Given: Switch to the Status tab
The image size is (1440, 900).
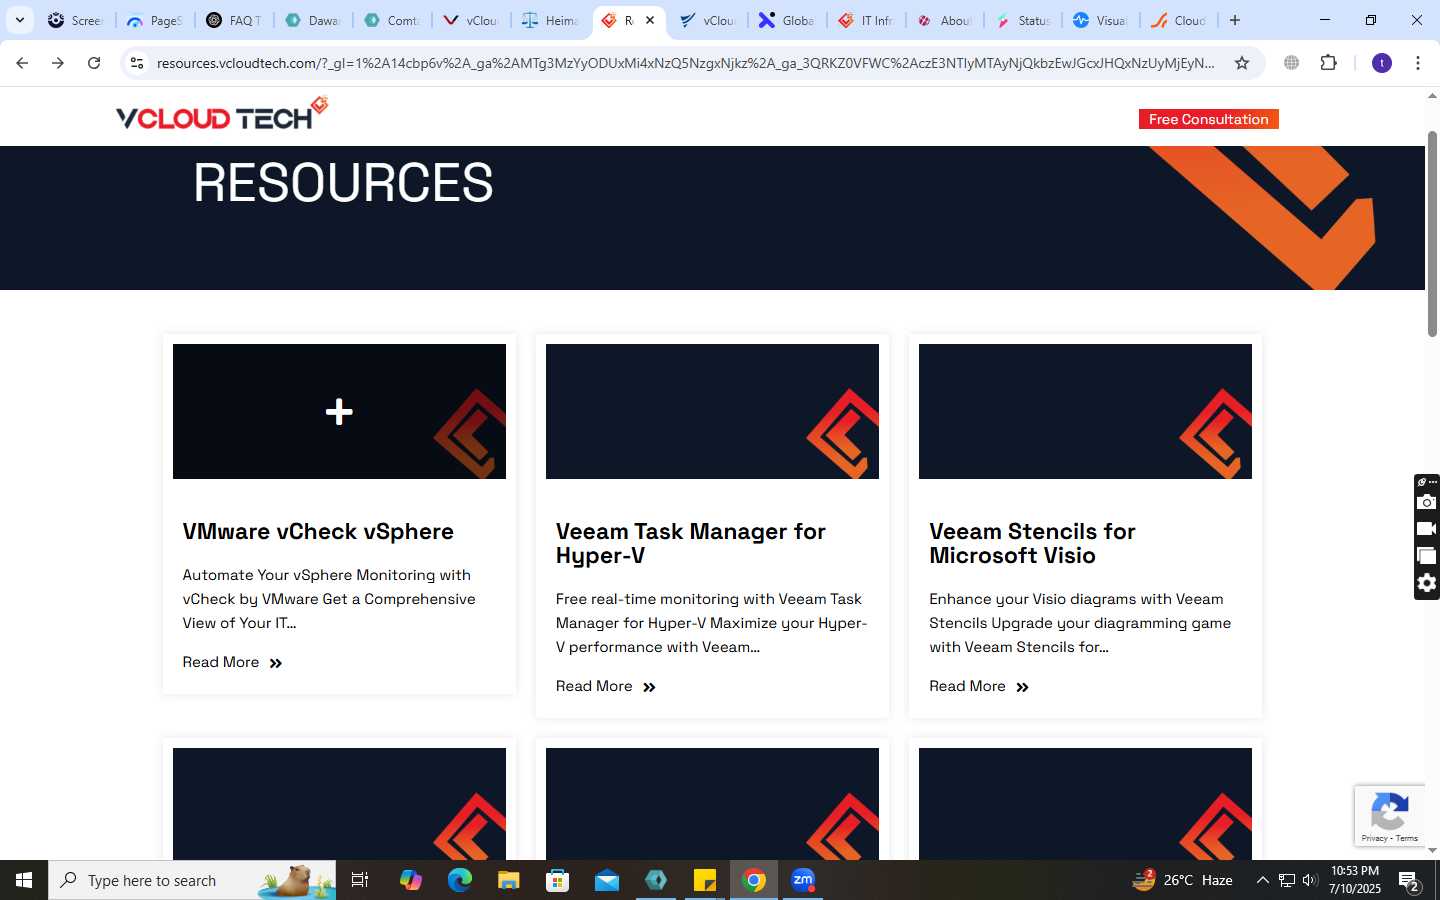Looking at the screenshot, I should coord(1023,20).
